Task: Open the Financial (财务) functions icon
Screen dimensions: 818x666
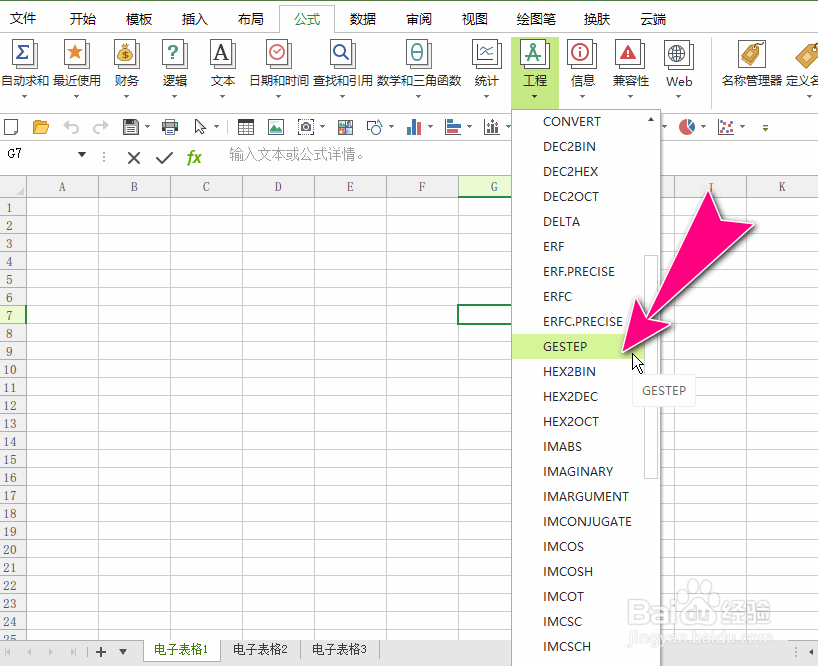Action: point(126,54)
